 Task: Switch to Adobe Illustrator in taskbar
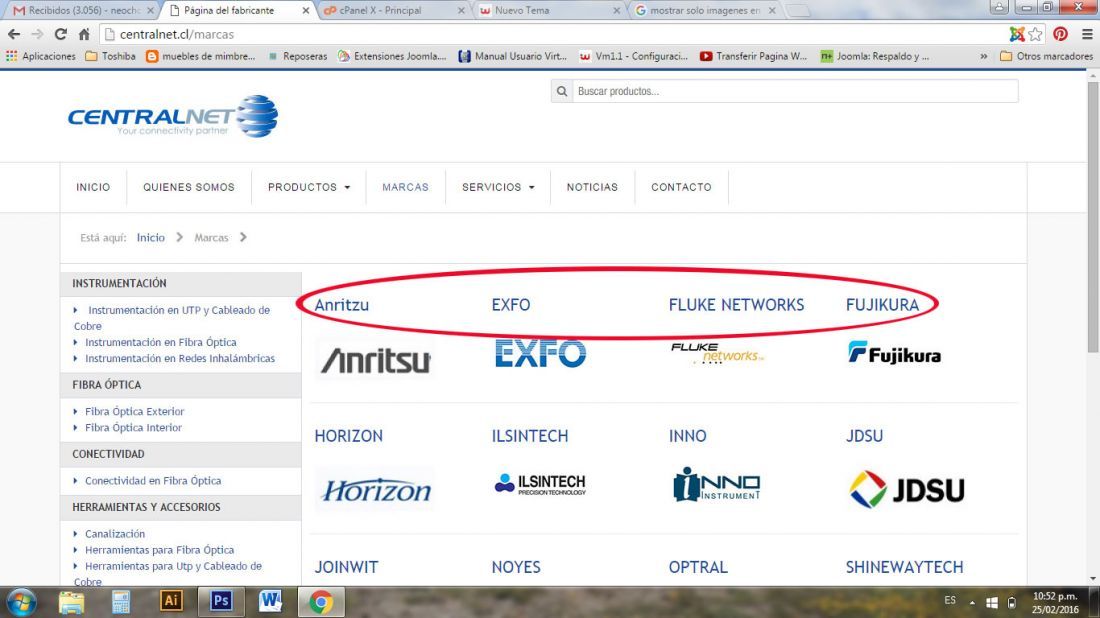171,601
